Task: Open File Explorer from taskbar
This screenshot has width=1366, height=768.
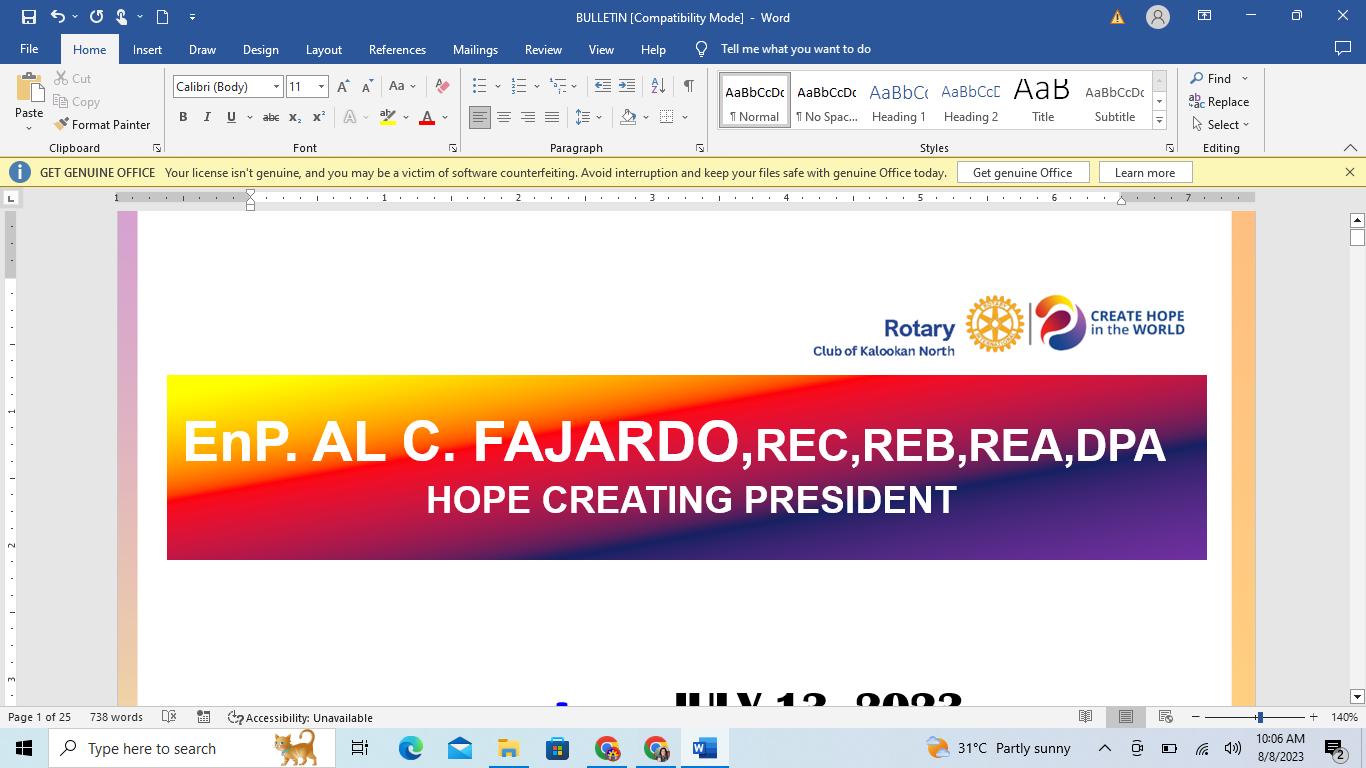Action: 508,748
